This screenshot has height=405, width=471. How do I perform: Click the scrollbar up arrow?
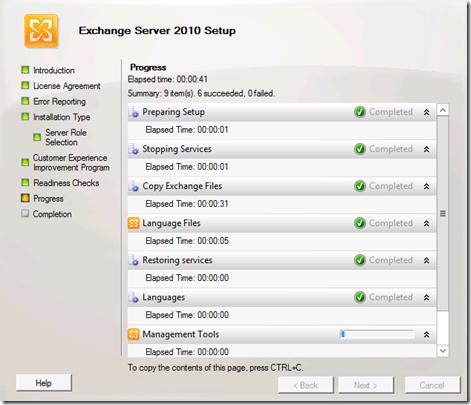point(443,110)
